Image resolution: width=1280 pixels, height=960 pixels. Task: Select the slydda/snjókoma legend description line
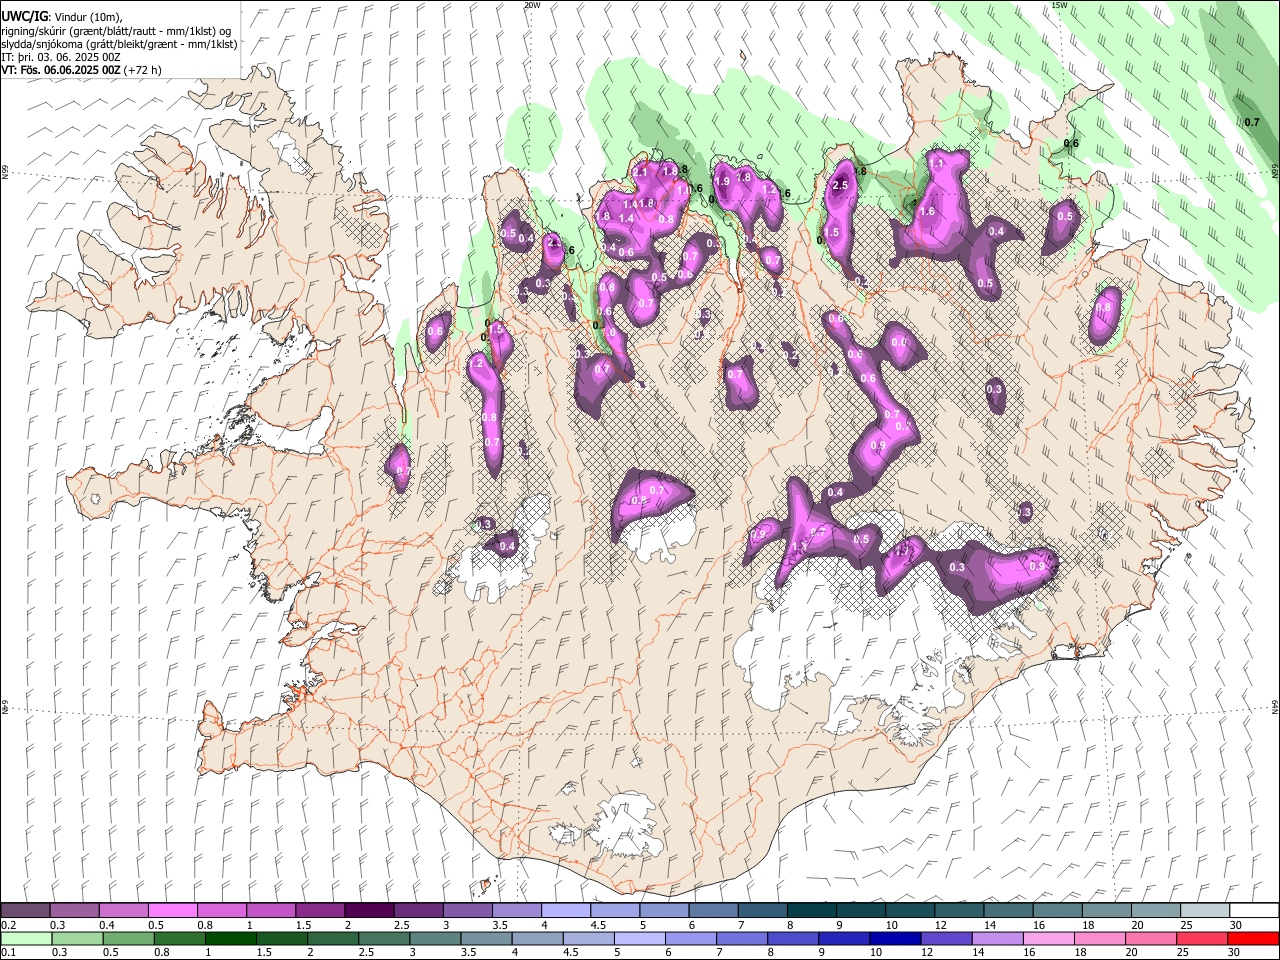click(x=119, y=44)
